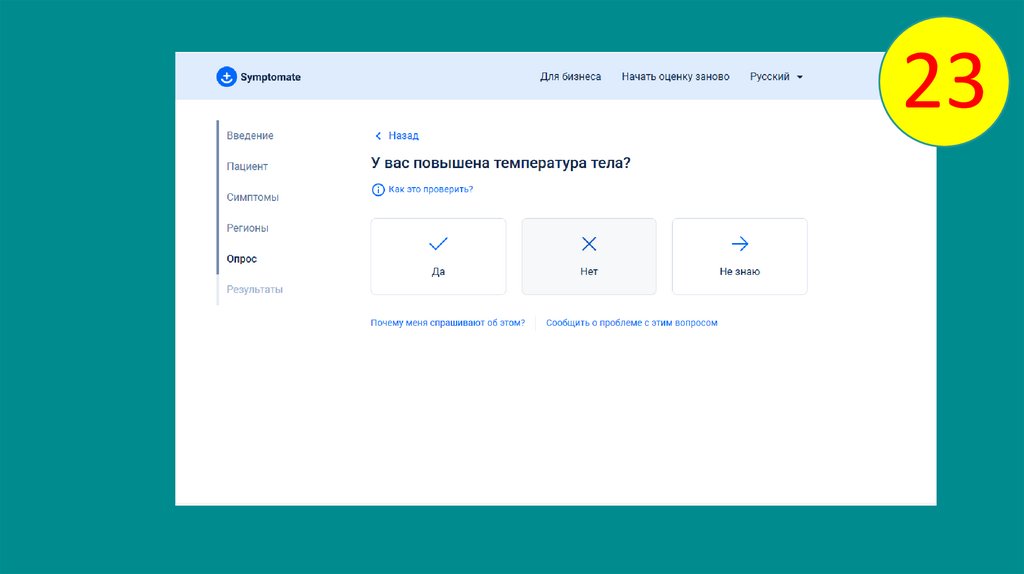Click the info icon beside 'Как это проверить?'
The height and width of the screenshot is (574, 1024).
click(x=377, y=189)
